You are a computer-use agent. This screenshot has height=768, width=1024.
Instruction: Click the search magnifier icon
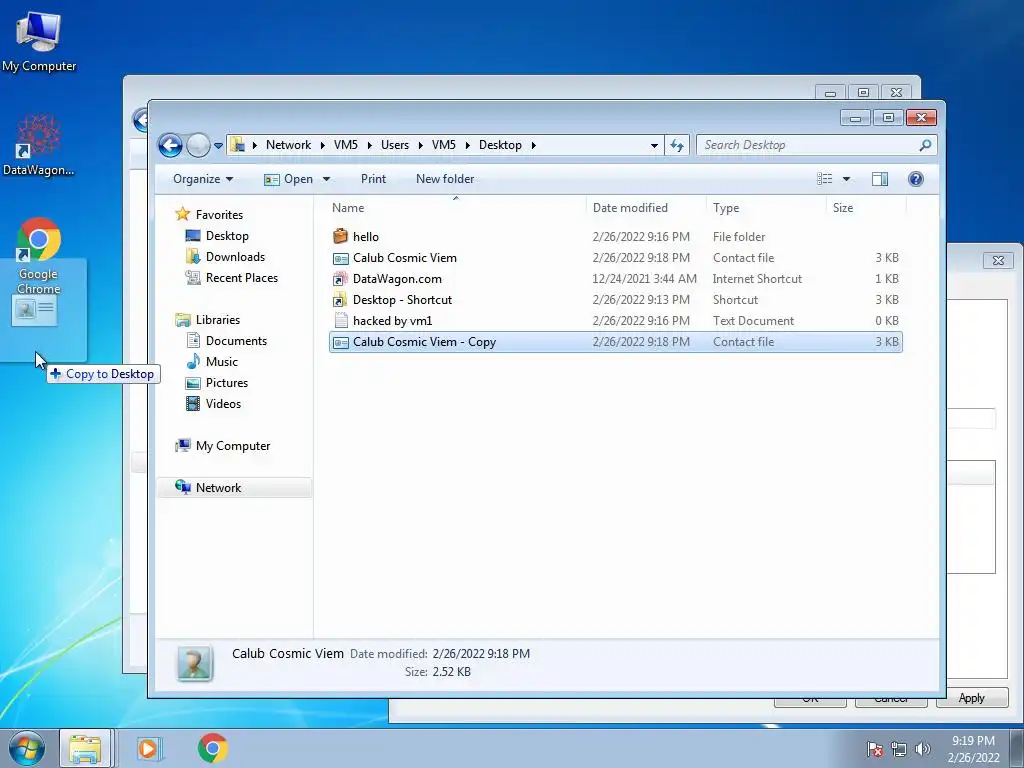(x=925, y=145)
